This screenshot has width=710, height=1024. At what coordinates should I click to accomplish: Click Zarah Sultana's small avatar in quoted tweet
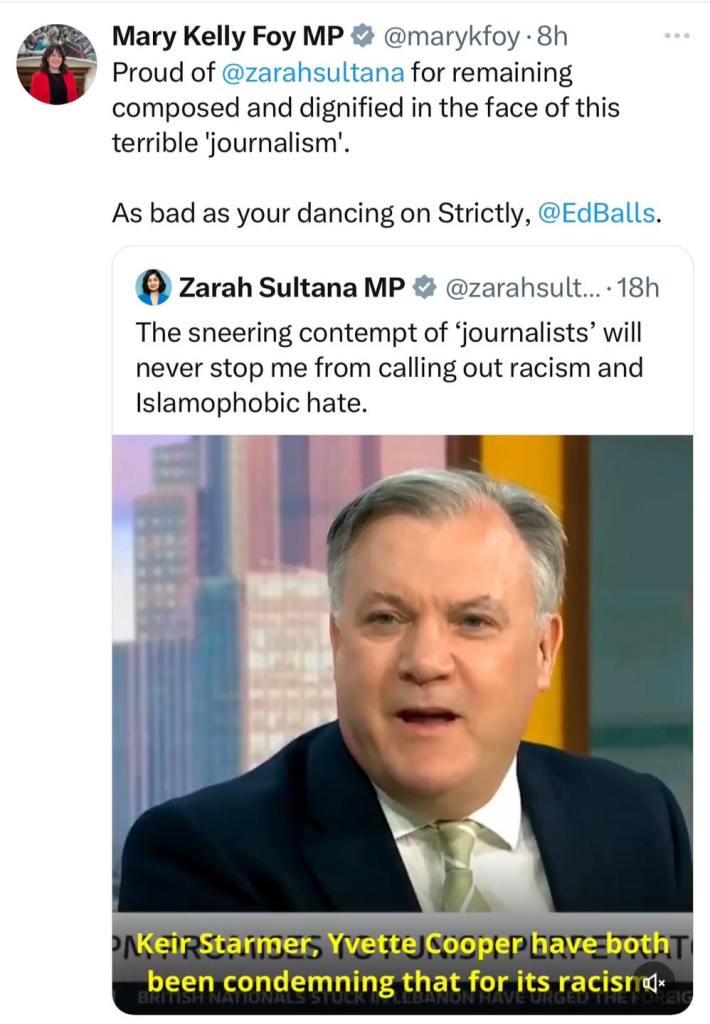coord(153,288)
